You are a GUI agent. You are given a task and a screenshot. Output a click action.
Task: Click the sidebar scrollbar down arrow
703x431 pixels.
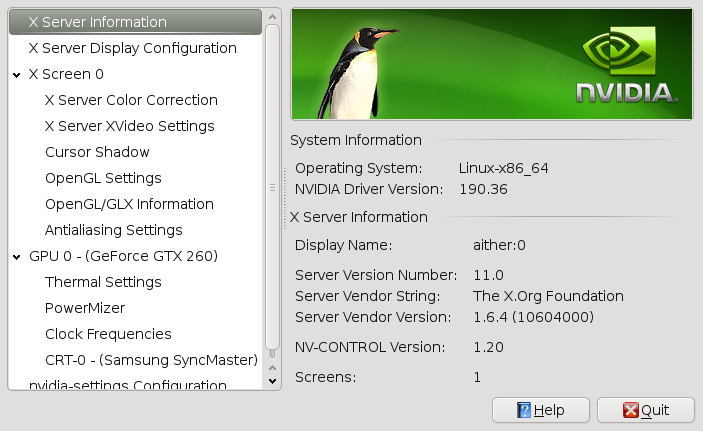pyautogui.click(x=272, y=381)
